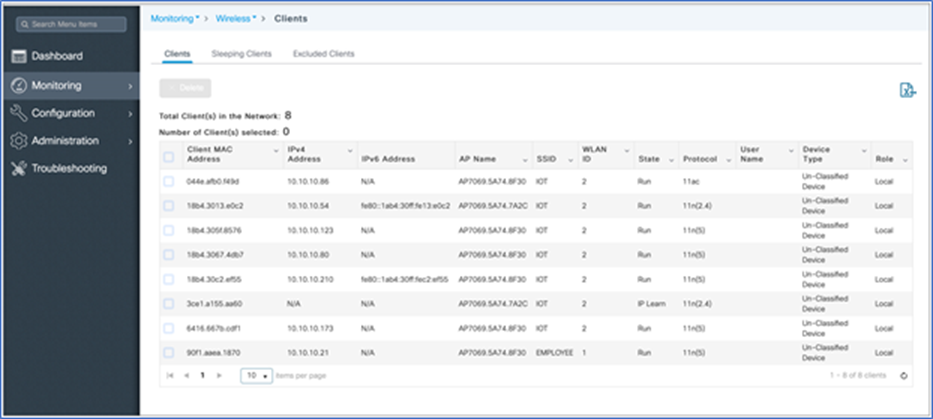
Task: Select the checkbox for 18b4.305f.8576
Action: pos(169,230)
